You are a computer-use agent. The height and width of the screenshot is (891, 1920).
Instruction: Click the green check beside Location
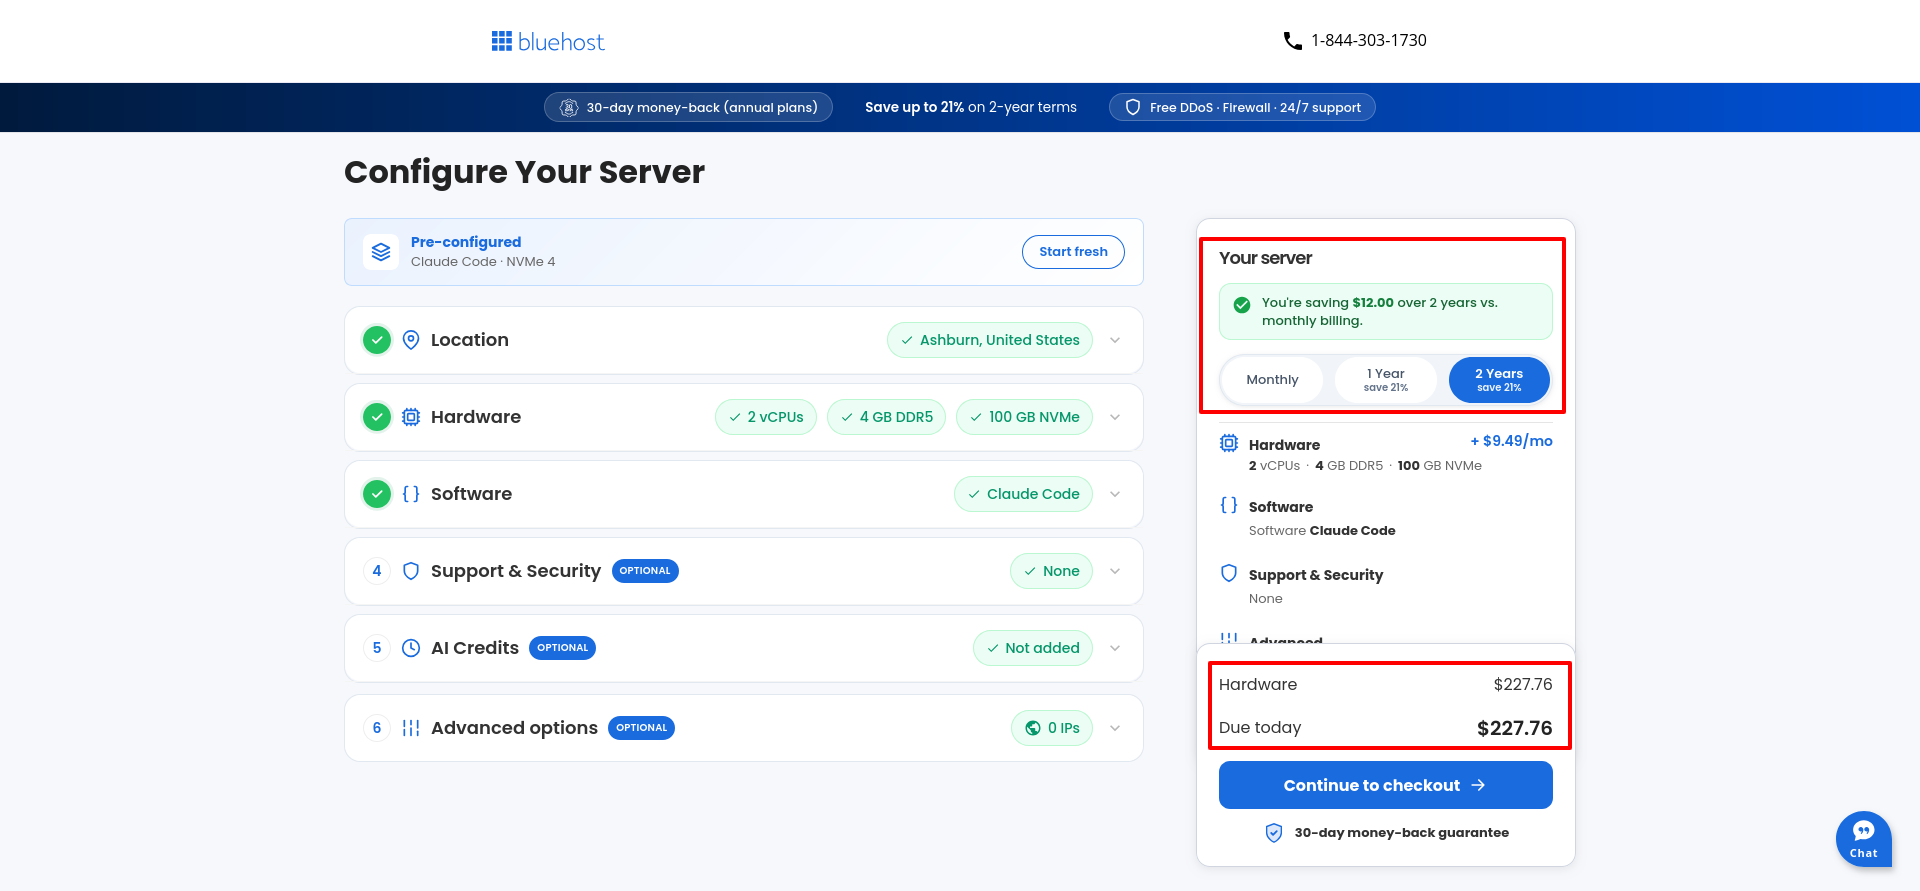(x=377, y=340)
